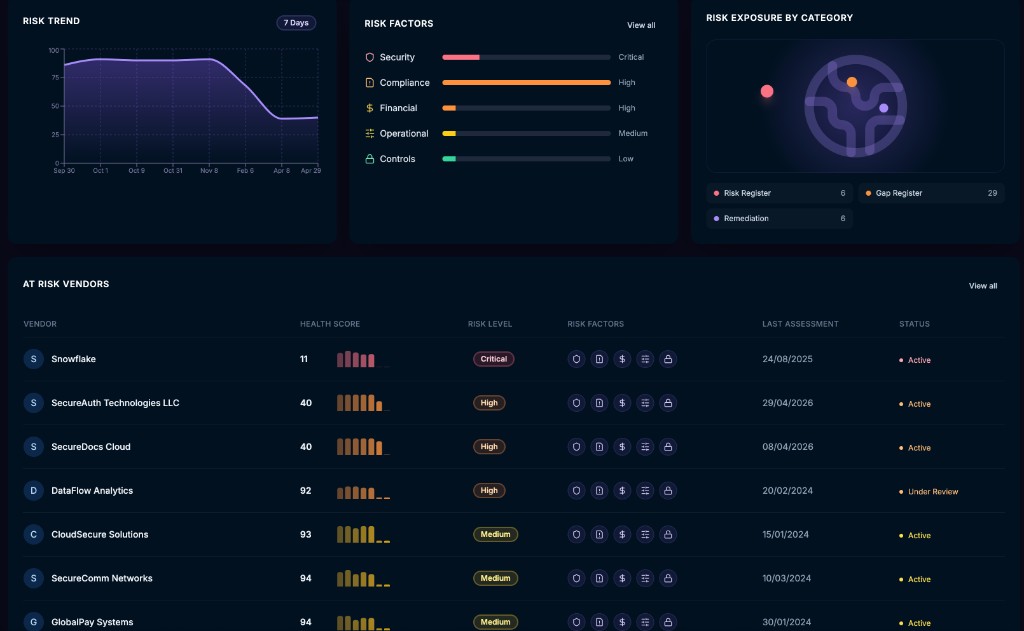This screenshot has width=1024, height=631.
Task: Click the Security shield icon in Risk Factors
Action: 370,57
